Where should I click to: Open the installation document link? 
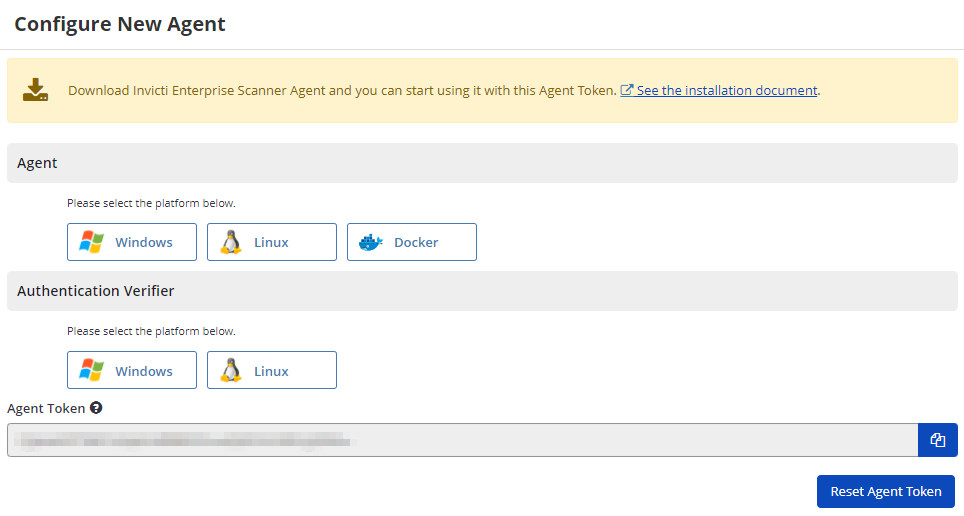(x=719, y=90)
